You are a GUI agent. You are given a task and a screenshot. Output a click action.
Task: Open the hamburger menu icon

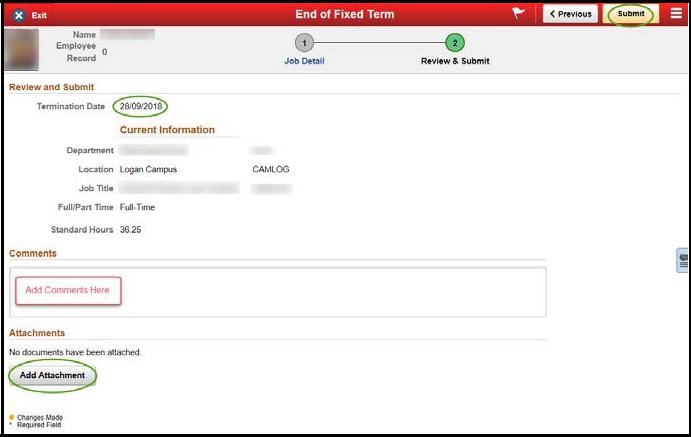[x=676, y=14]
